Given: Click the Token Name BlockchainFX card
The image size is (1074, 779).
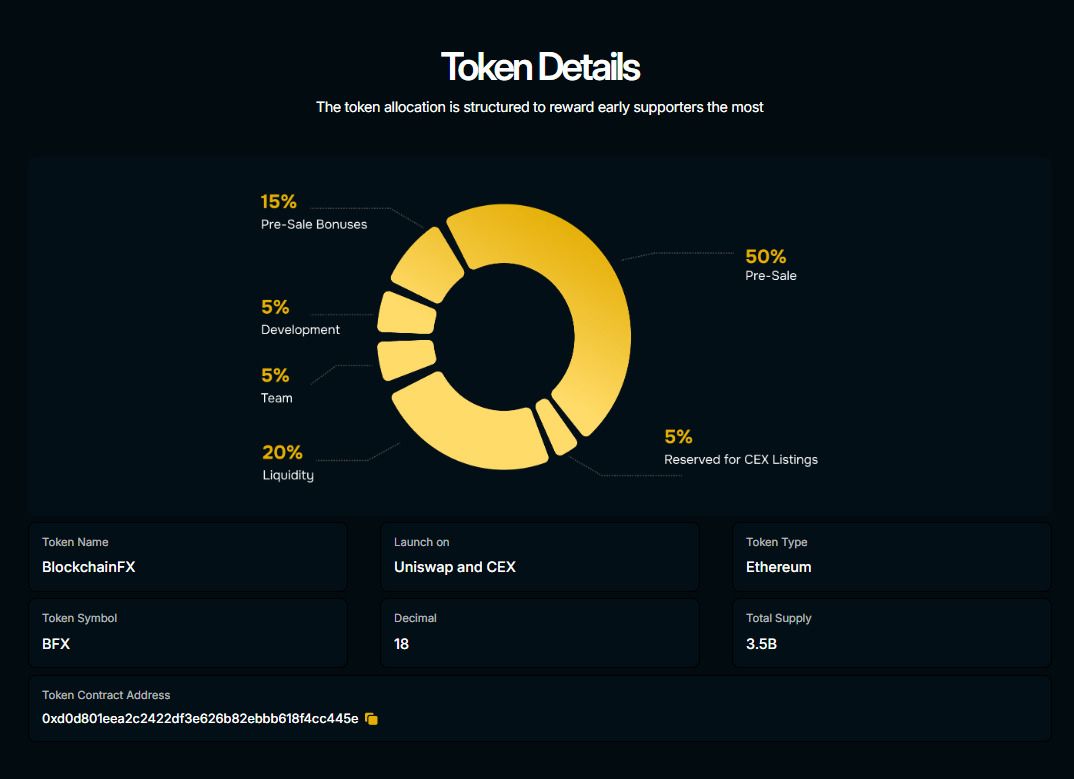Looking at the screenshot, I should pyautogui.click(x=188, y=556).
